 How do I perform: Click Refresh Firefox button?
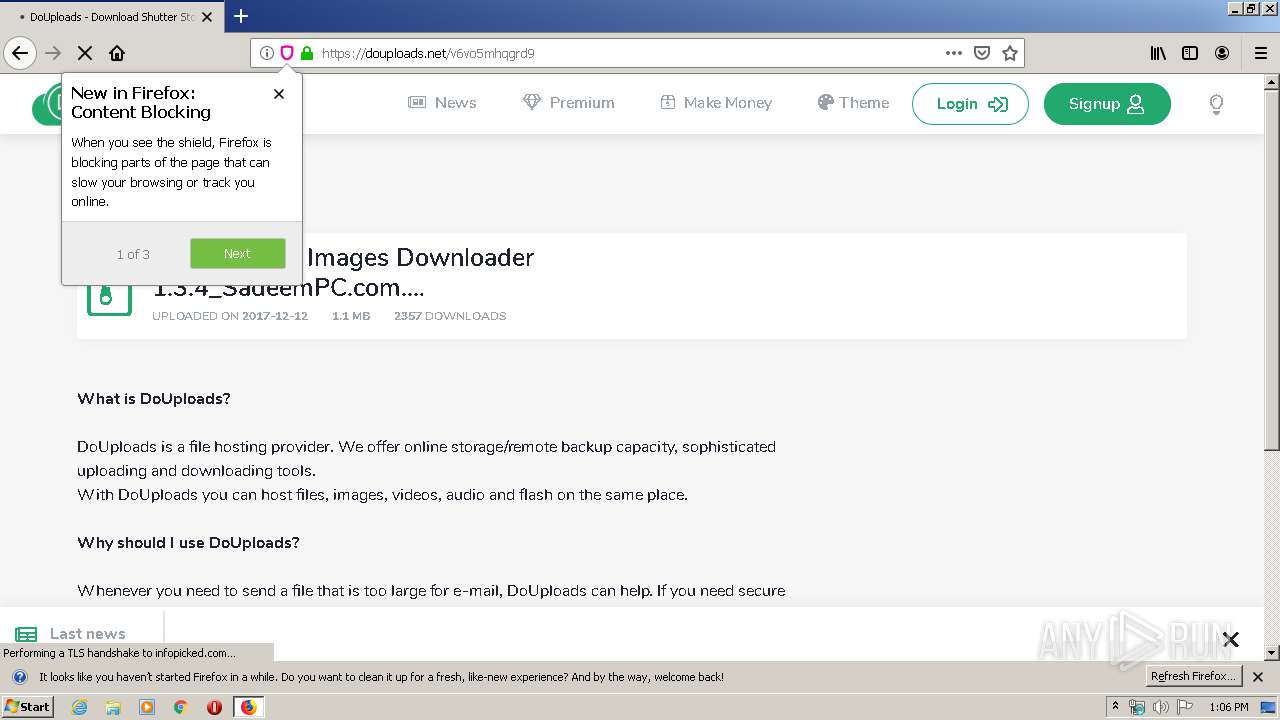pyautogui.click(x=1194, y=677)
